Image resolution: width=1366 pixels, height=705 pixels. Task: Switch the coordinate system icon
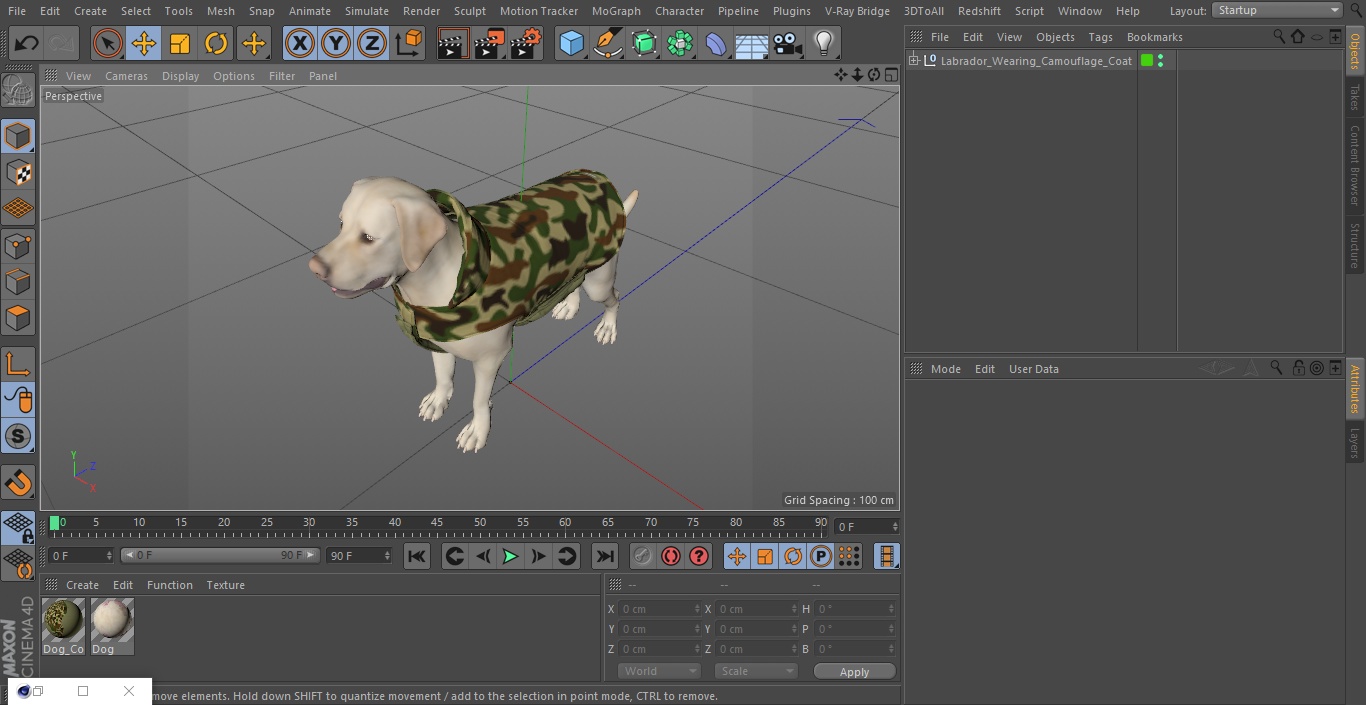click(x=409, y=43)
